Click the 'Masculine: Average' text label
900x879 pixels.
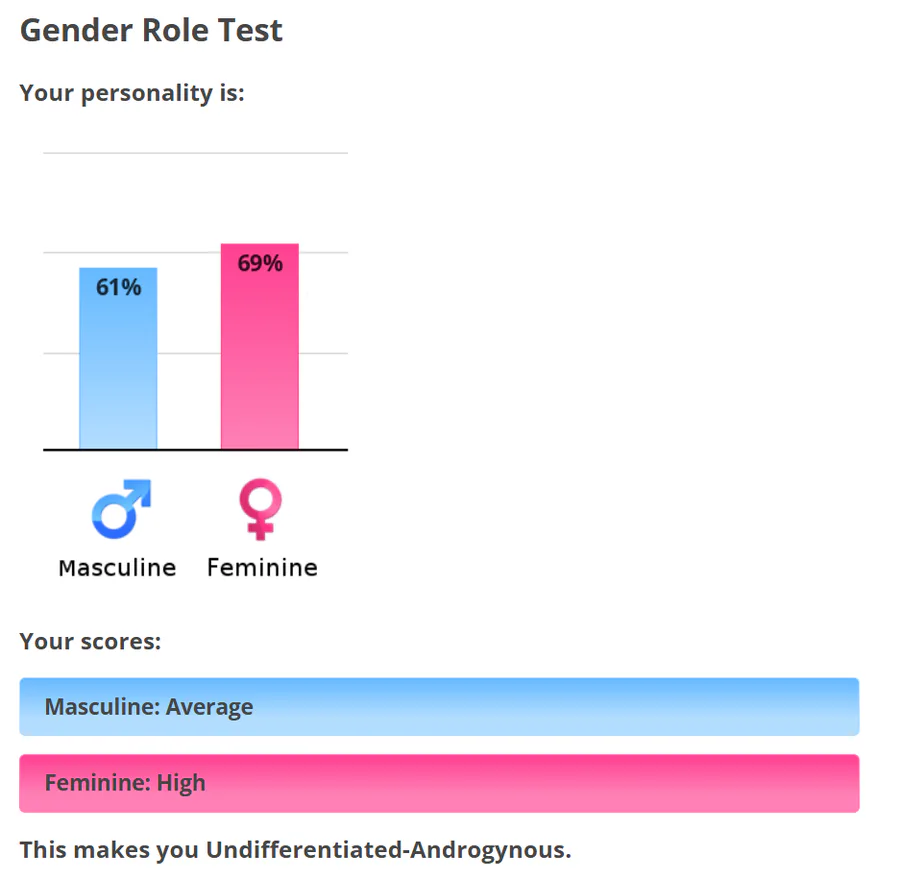149,707
